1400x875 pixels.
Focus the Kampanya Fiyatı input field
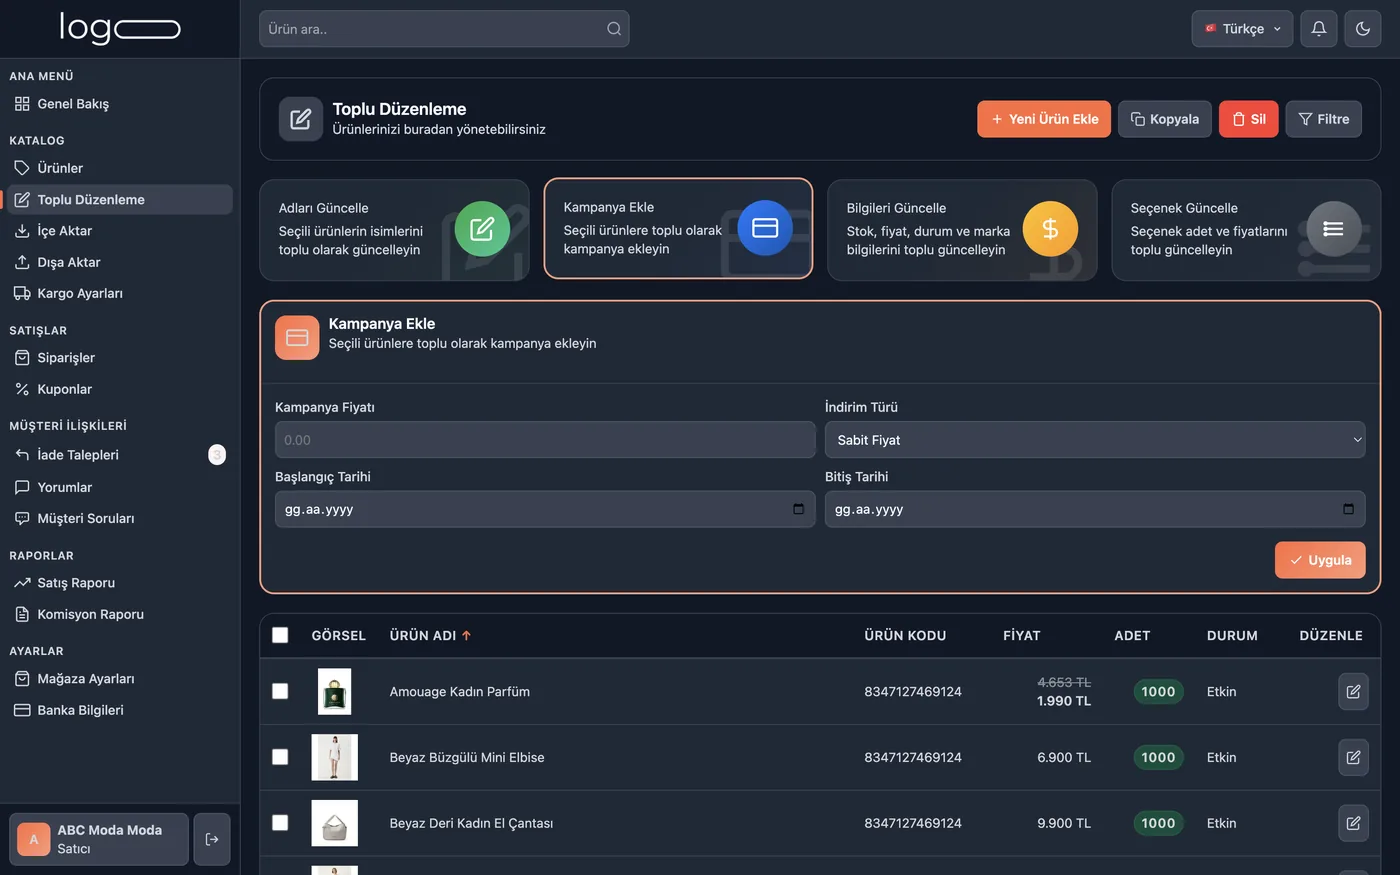(x=545, y=440)
